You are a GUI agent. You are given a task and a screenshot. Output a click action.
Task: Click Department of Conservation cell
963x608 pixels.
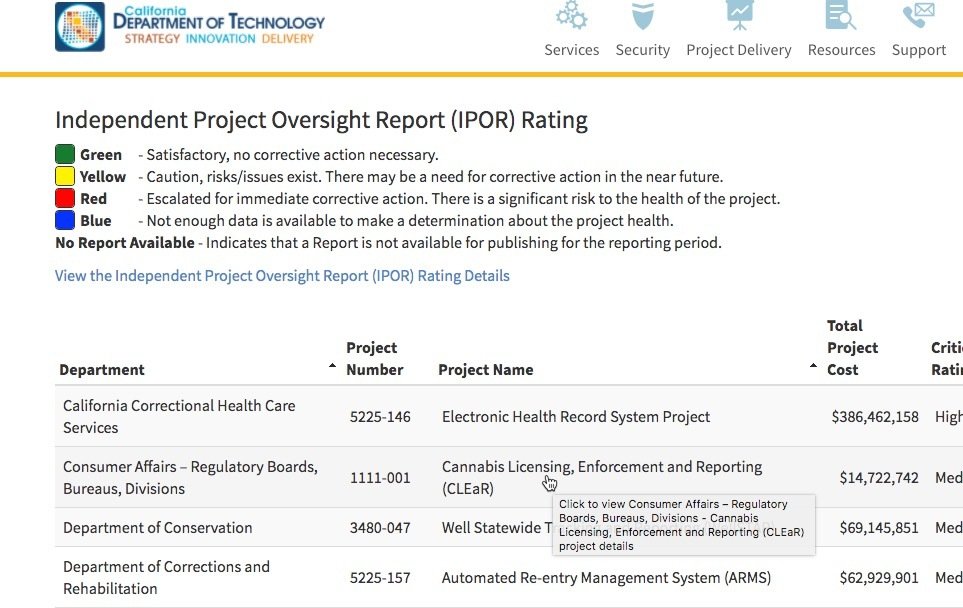click(158, 528)
